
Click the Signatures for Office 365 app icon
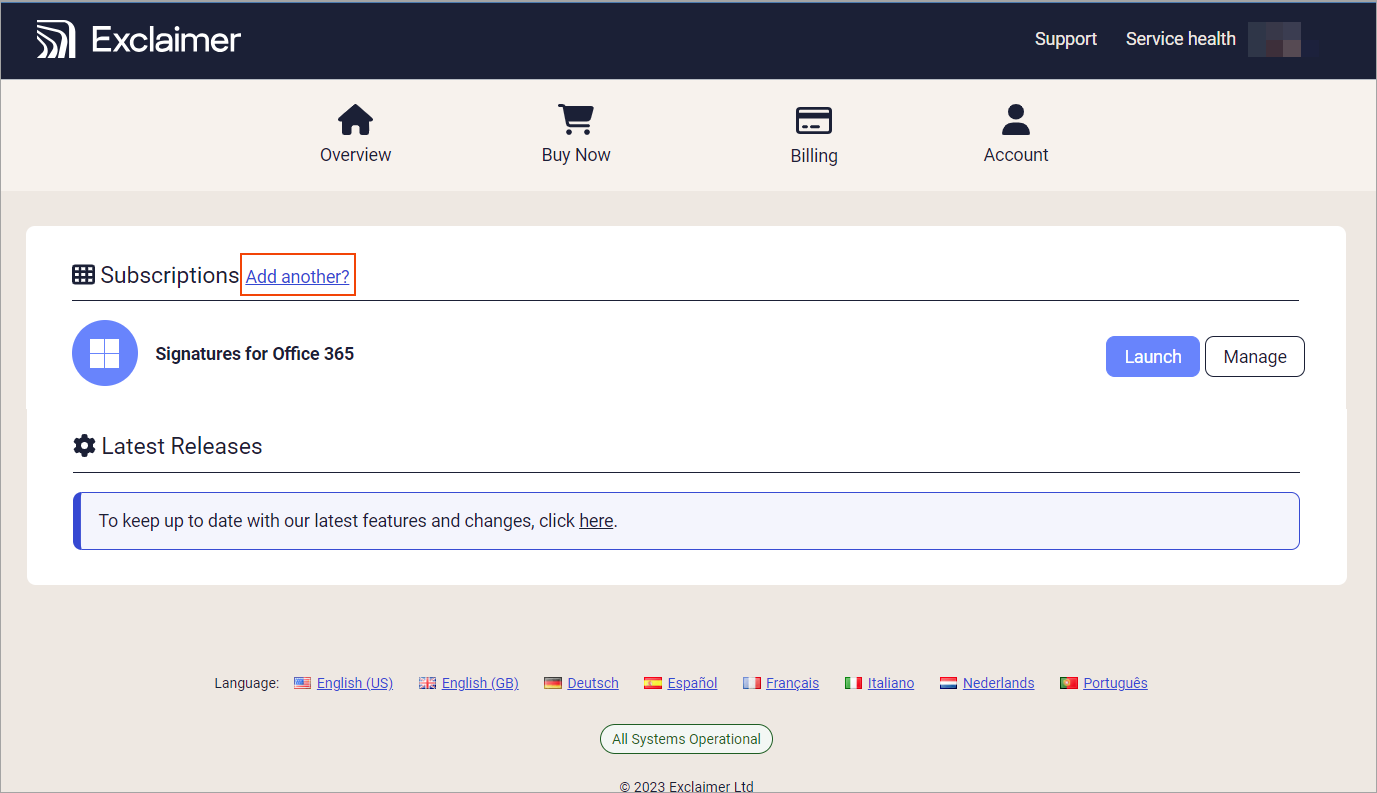[x=104, y=353]
